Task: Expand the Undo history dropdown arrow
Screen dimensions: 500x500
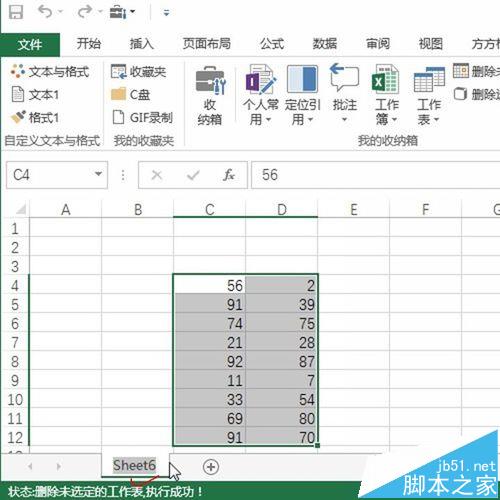Action: pos(61,12)
